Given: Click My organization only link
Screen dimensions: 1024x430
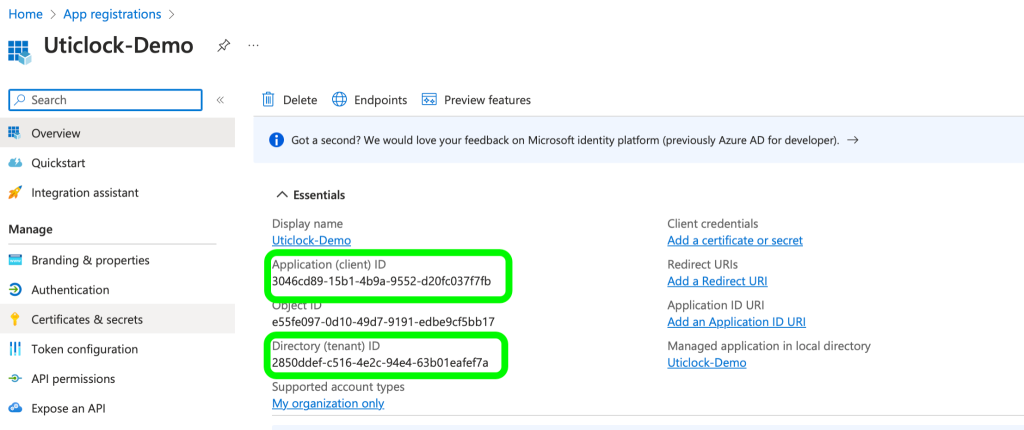Looking at the screenshot, I should pyautogui.click(x=328, y=403).
